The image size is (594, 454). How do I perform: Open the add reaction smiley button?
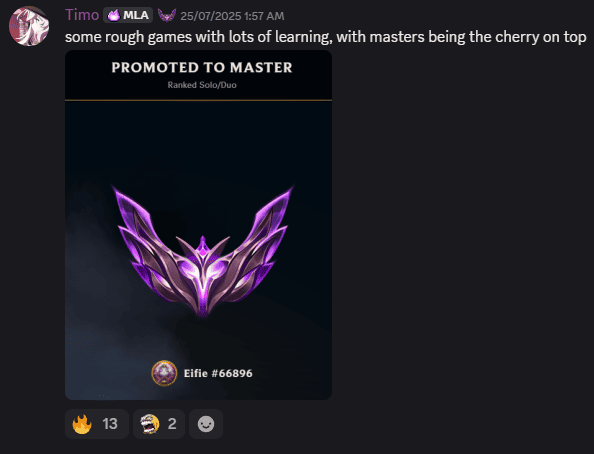[x=206, y=424]
